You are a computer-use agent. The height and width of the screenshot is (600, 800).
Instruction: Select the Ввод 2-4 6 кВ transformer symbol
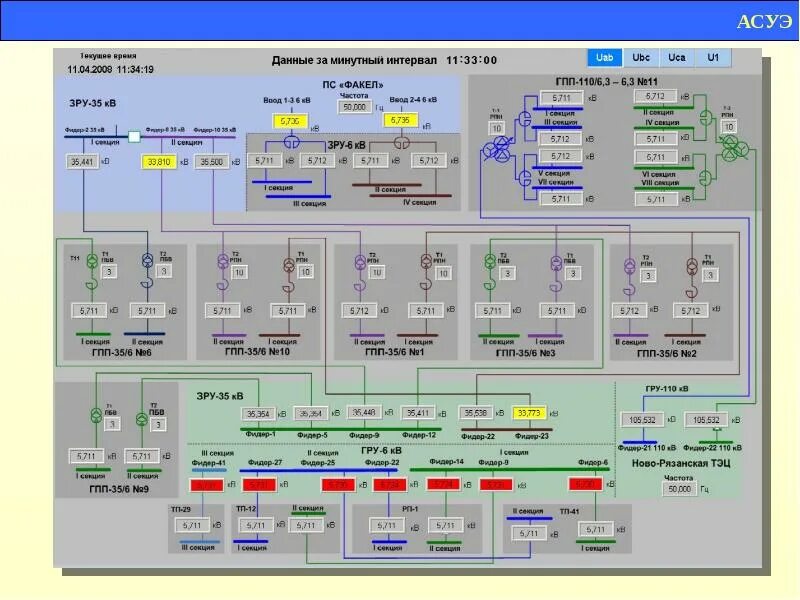(402, 142)
